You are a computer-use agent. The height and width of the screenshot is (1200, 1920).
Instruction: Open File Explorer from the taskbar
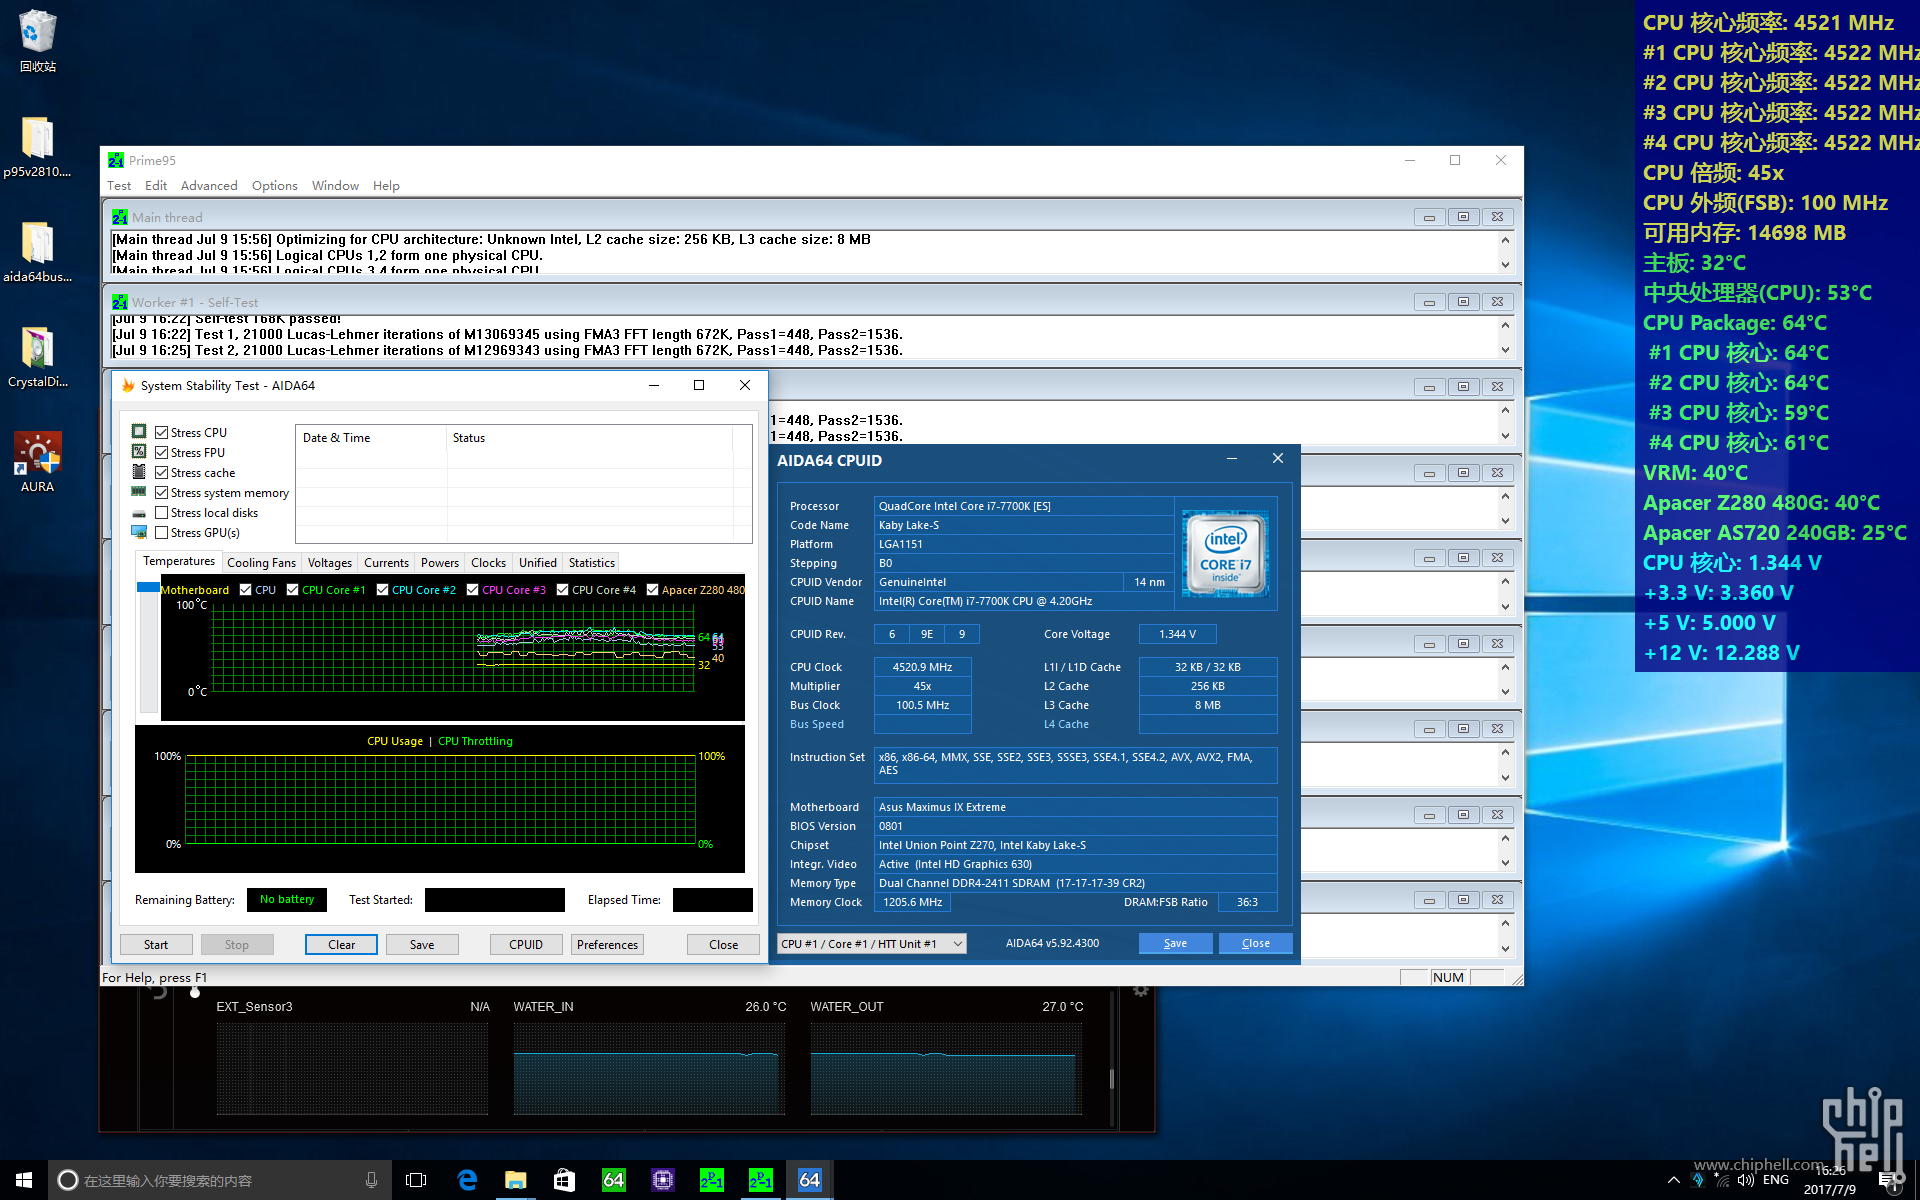[x=515, y=1180]
